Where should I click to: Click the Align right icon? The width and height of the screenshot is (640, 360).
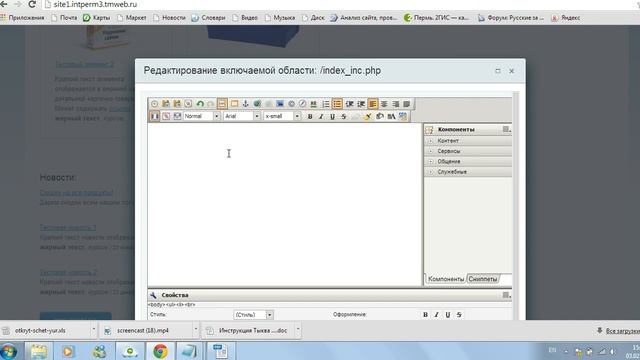pos(396,104)
